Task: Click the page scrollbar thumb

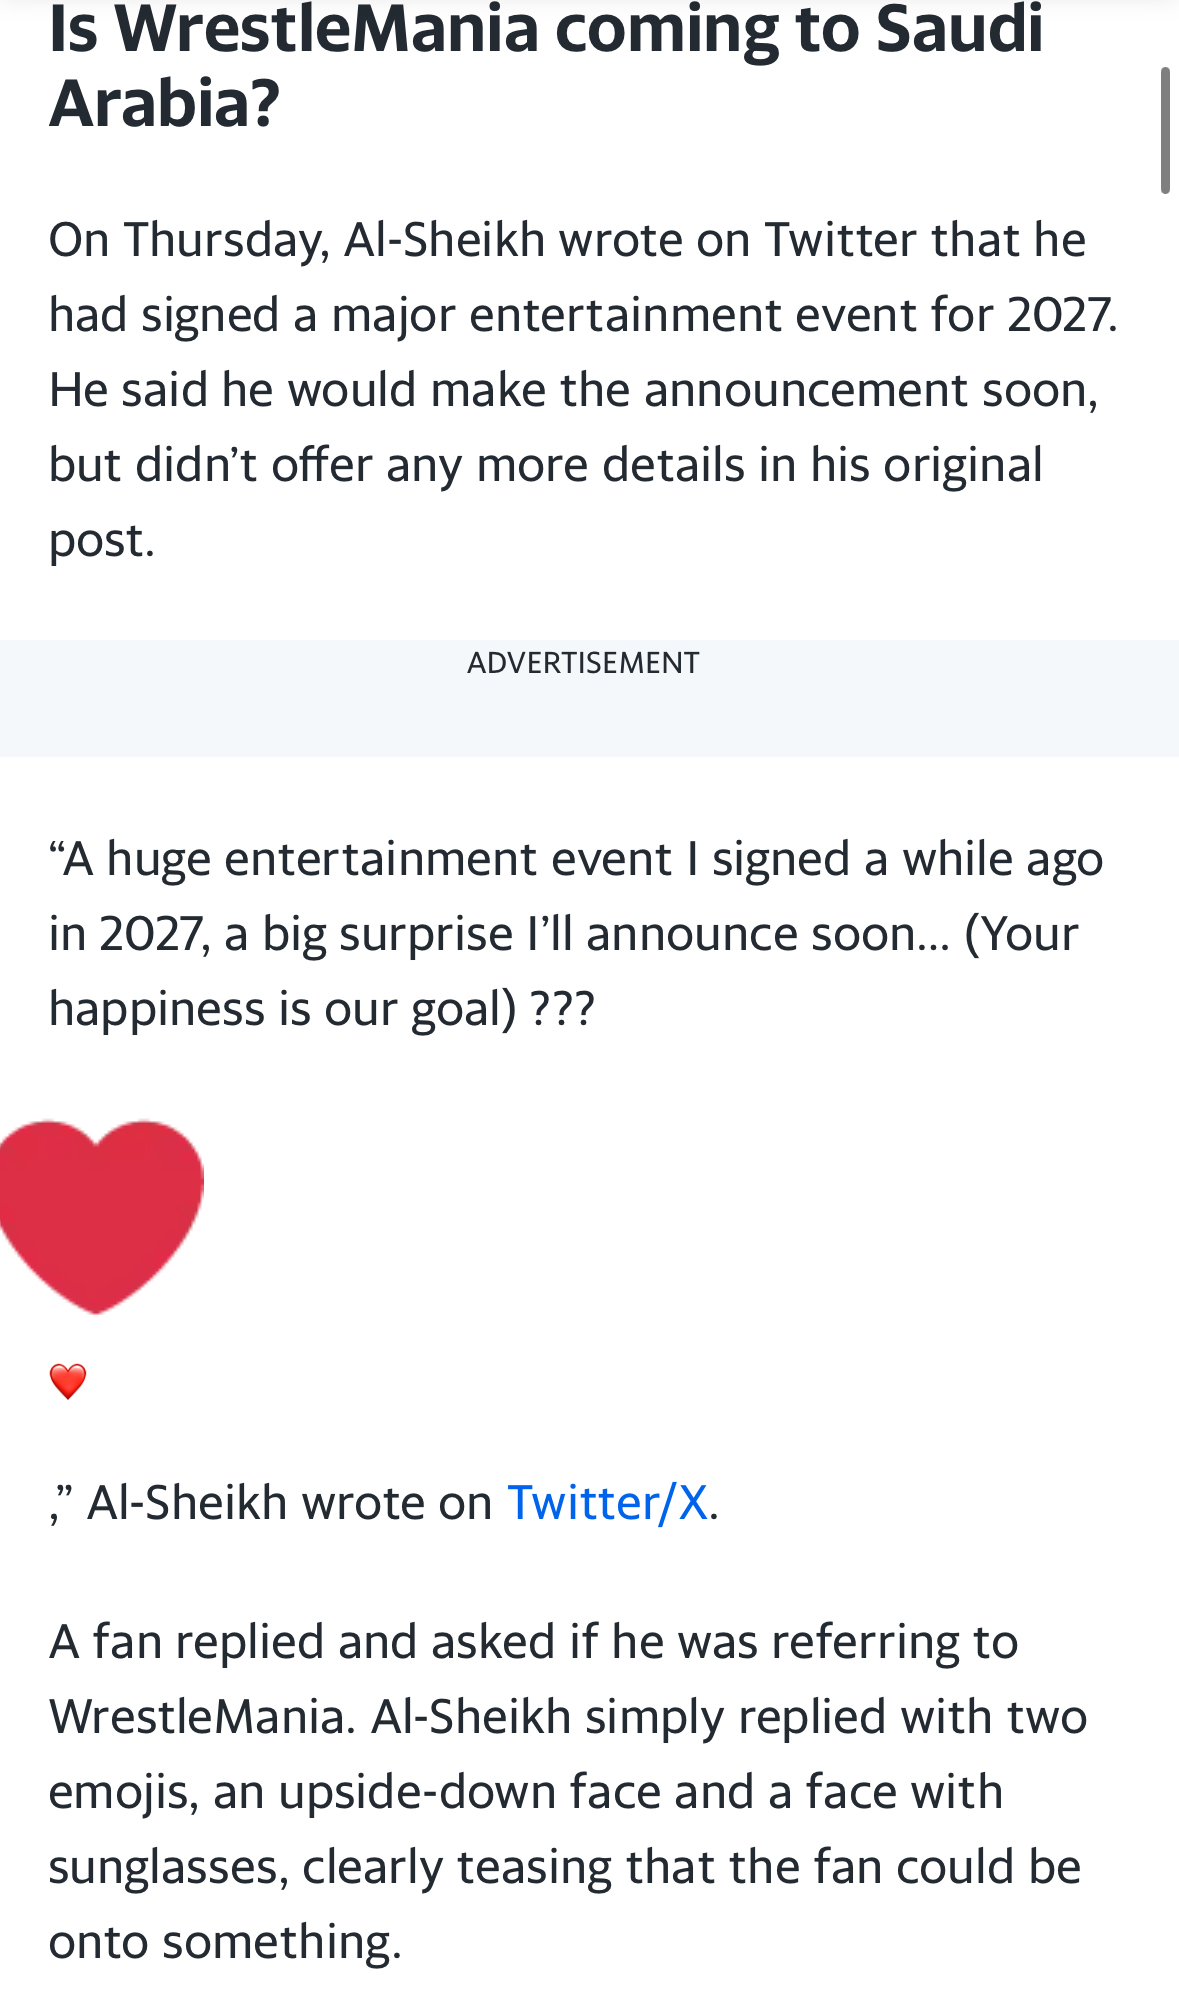Action: pos(1165,130)
